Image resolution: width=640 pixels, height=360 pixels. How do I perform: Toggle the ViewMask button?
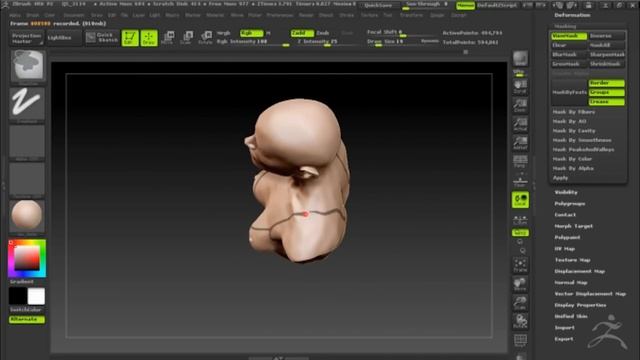click(569, 36)
